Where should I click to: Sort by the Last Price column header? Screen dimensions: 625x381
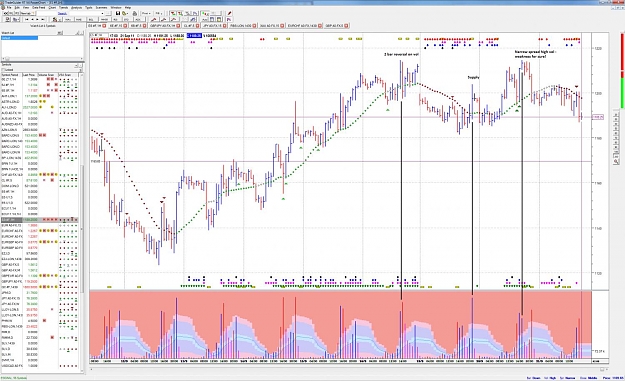(x=29, y=75)
